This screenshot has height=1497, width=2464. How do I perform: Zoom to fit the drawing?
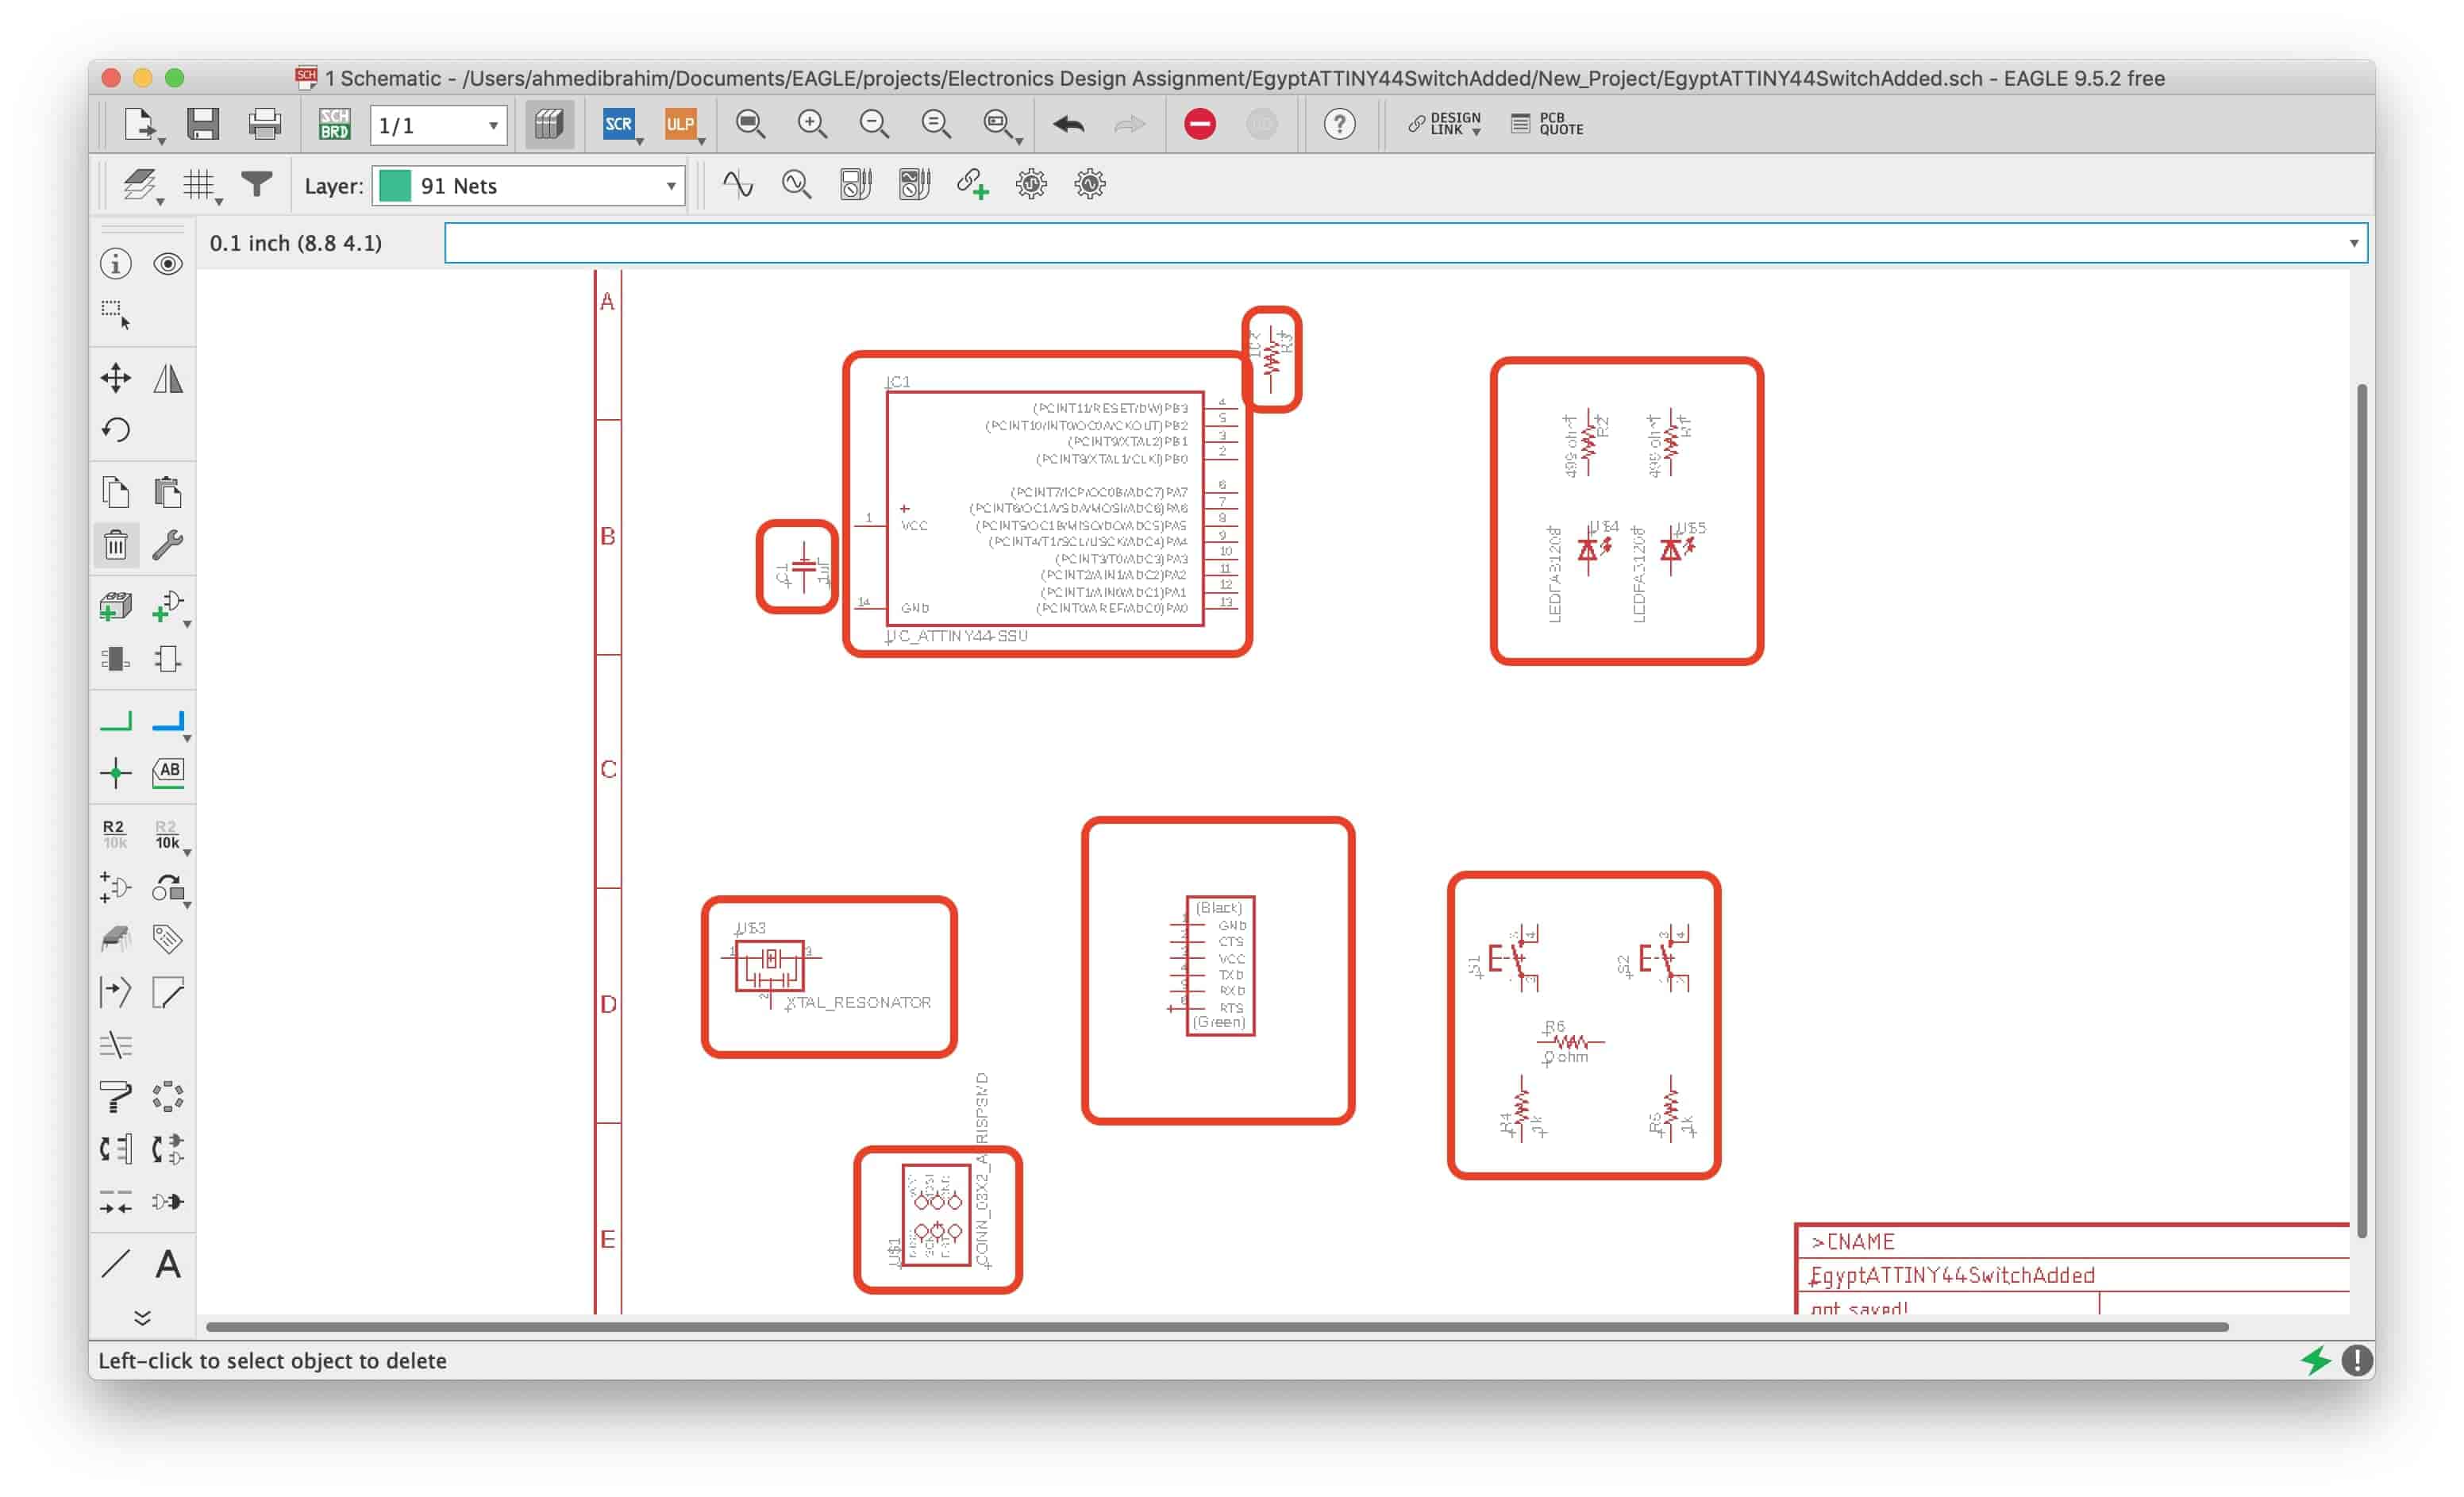[x=750, y=124]
